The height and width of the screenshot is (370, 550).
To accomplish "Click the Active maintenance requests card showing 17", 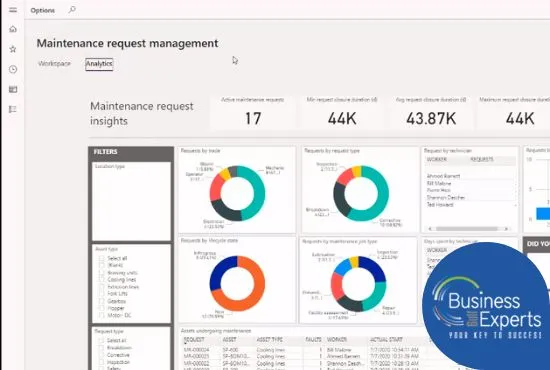I will (x=253, y=112).
